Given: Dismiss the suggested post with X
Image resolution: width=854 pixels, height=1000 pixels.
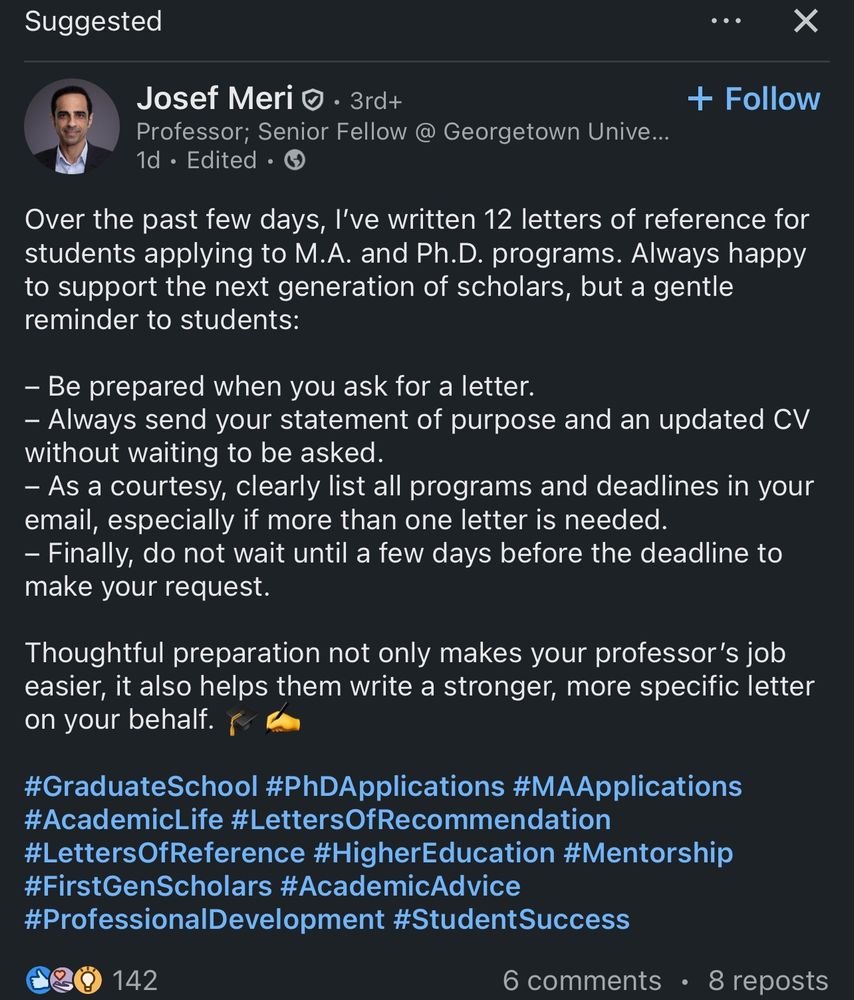Looking at the screenshot, I should pos(805,22).
